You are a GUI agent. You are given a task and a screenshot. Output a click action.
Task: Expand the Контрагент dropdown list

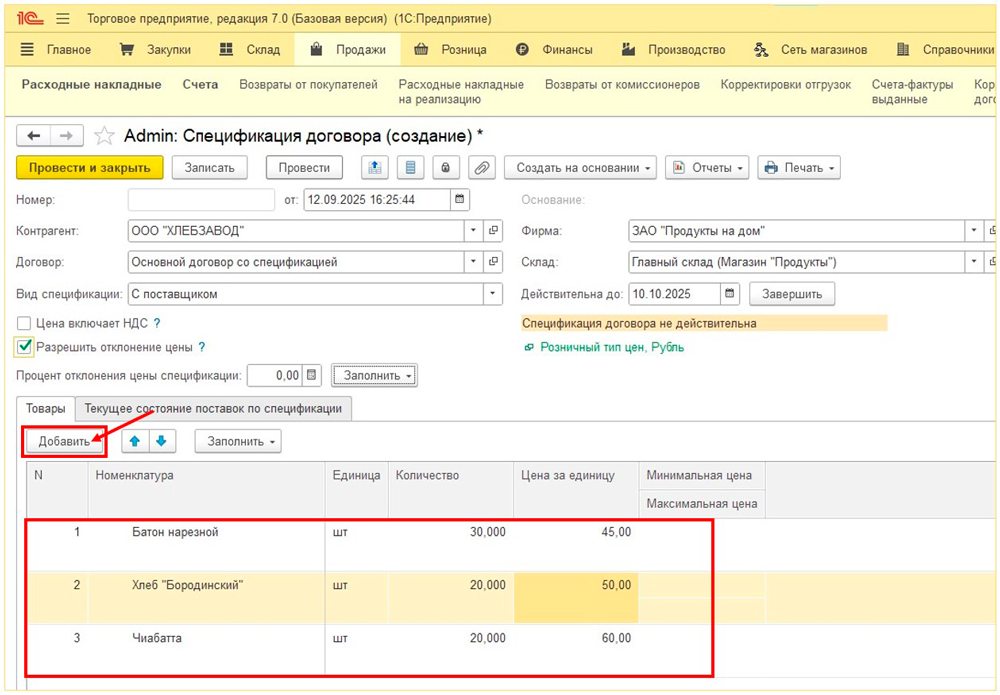click(x=474, y=231)
